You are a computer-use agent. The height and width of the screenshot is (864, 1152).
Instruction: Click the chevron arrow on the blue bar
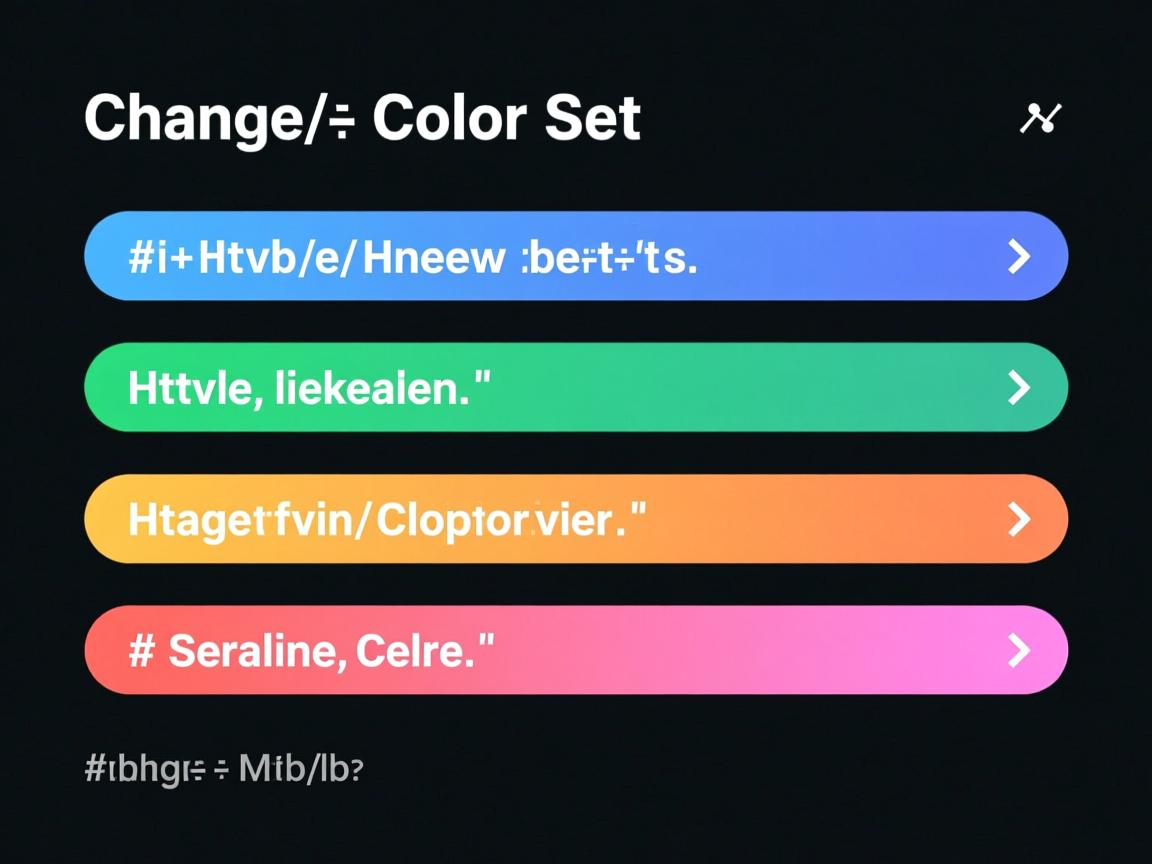[1018, 257]
